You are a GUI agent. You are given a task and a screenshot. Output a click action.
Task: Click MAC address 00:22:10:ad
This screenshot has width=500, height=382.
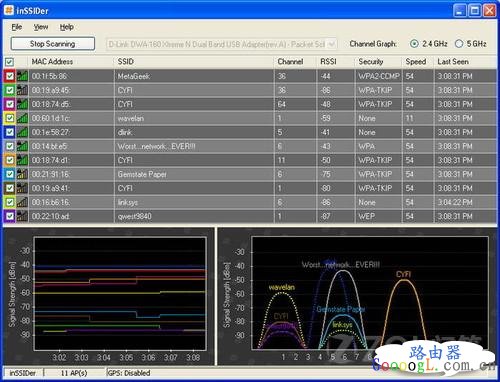pos(51,216)
